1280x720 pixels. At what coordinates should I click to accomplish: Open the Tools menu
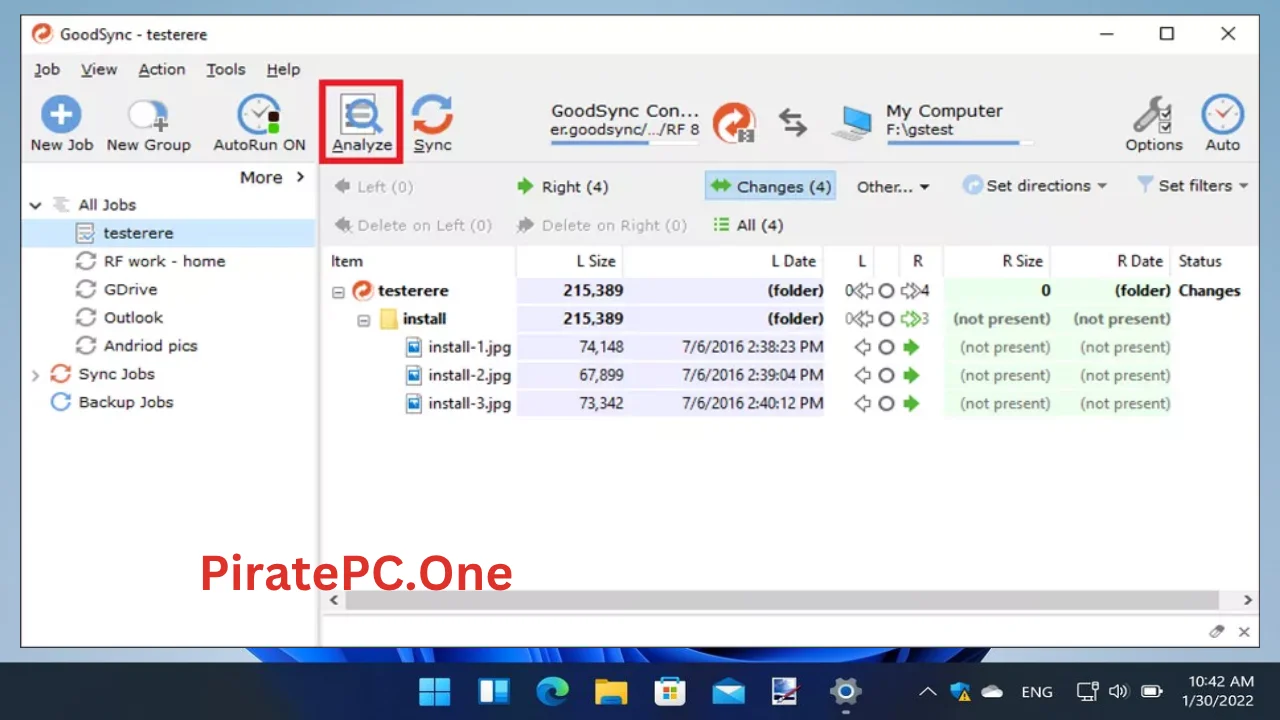coord(226,69)
